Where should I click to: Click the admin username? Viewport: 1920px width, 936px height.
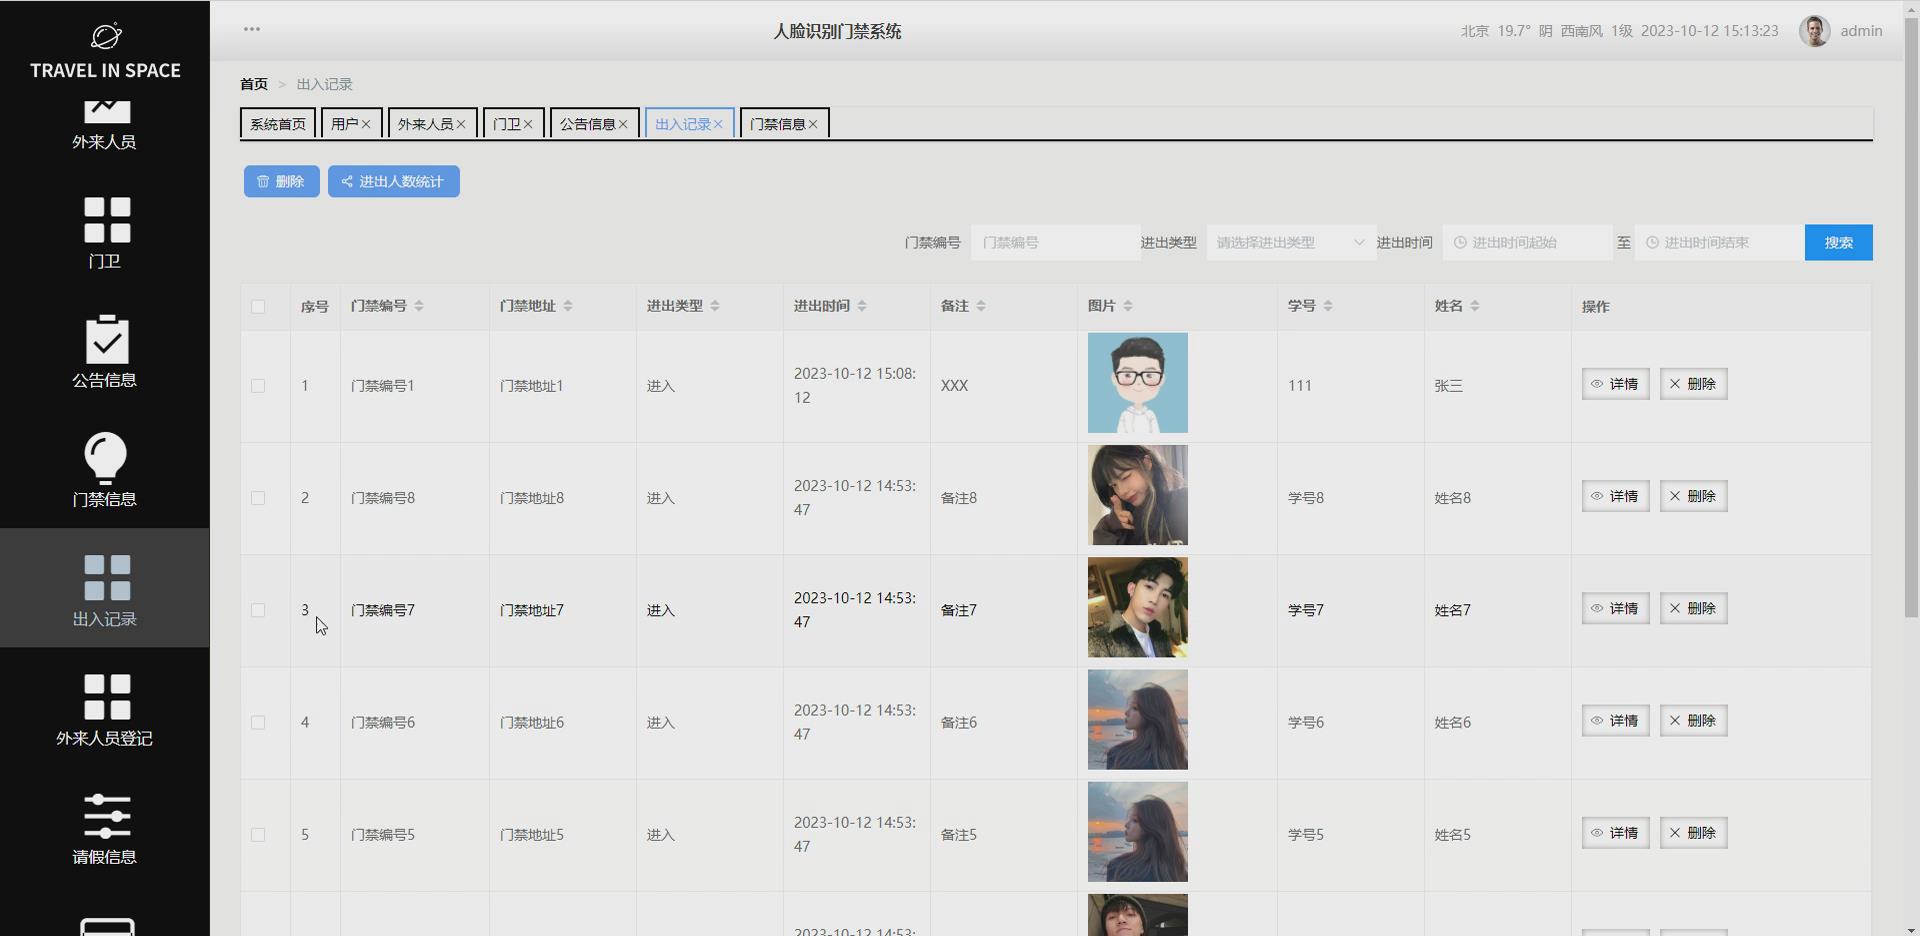(x=1861, y=31)
